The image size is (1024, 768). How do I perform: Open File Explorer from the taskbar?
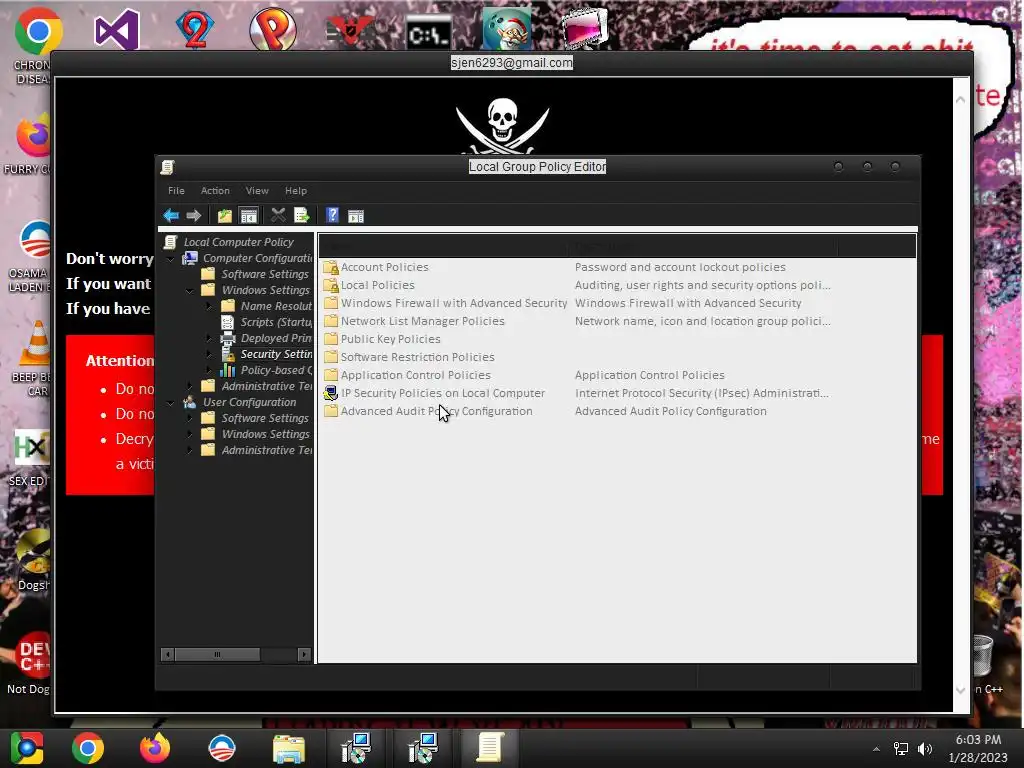[289, 749]
